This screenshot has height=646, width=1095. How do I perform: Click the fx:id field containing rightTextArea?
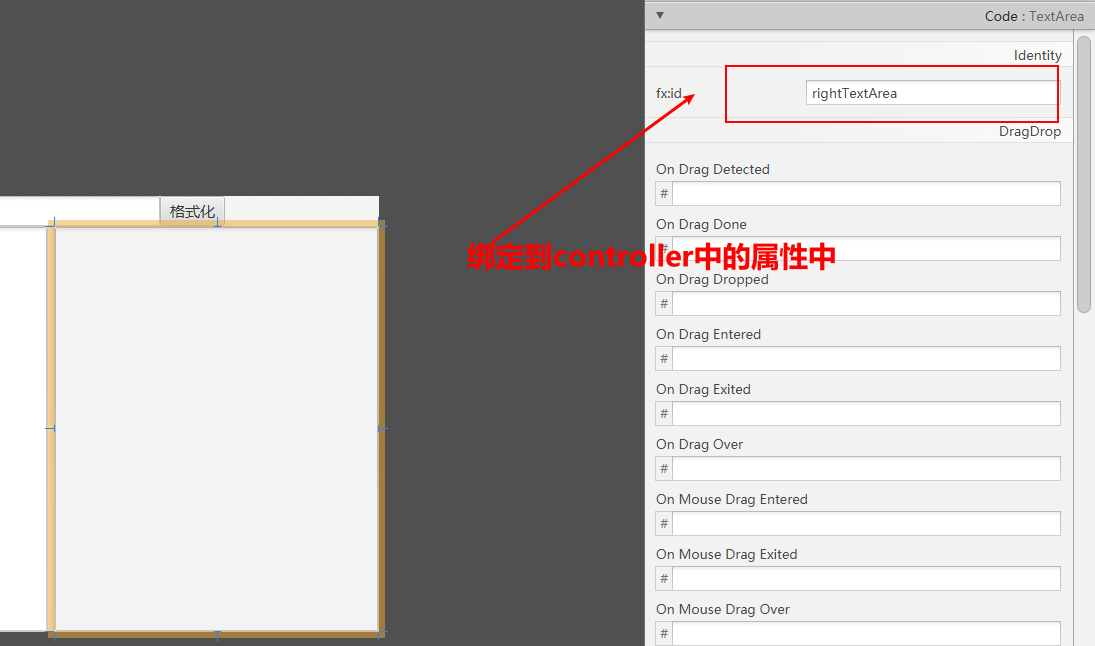tap(933, 93)
